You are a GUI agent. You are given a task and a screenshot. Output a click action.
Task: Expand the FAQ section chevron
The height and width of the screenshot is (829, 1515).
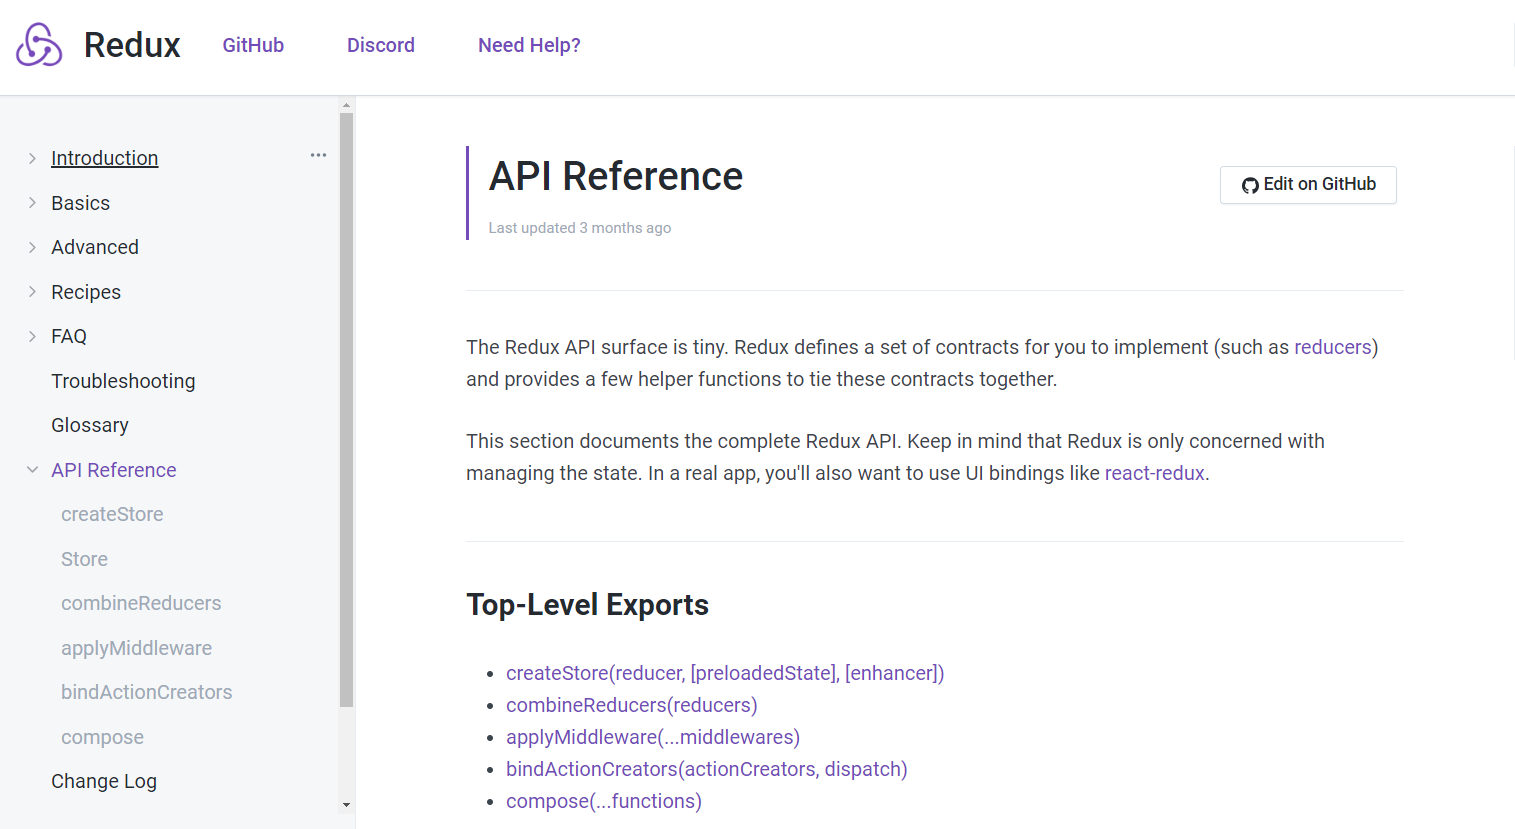32,336
